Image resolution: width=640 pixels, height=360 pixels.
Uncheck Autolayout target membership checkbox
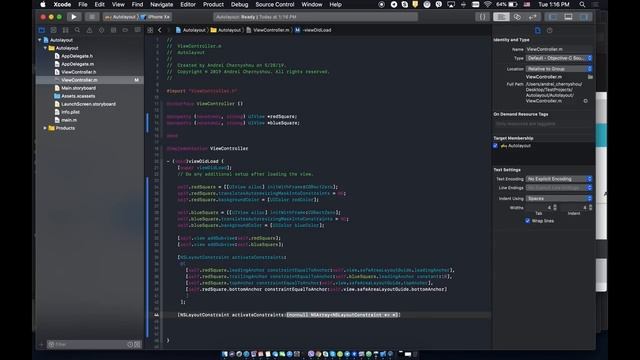(496, 146)
